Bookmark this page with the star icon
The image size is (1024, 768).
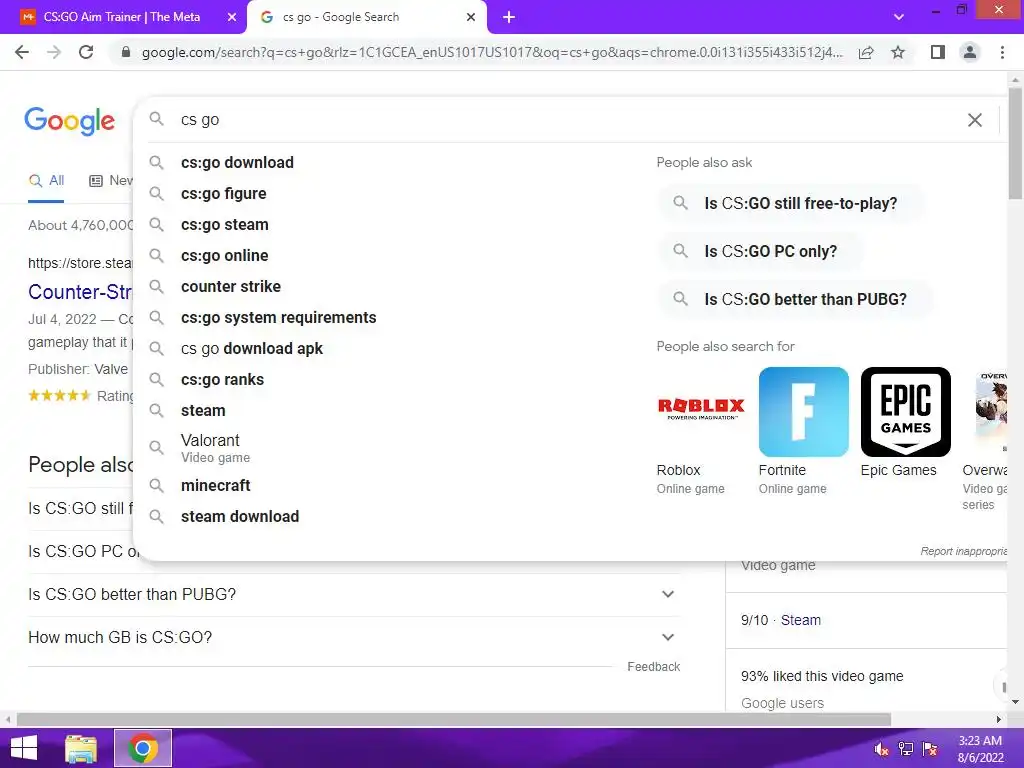[898, 52]
